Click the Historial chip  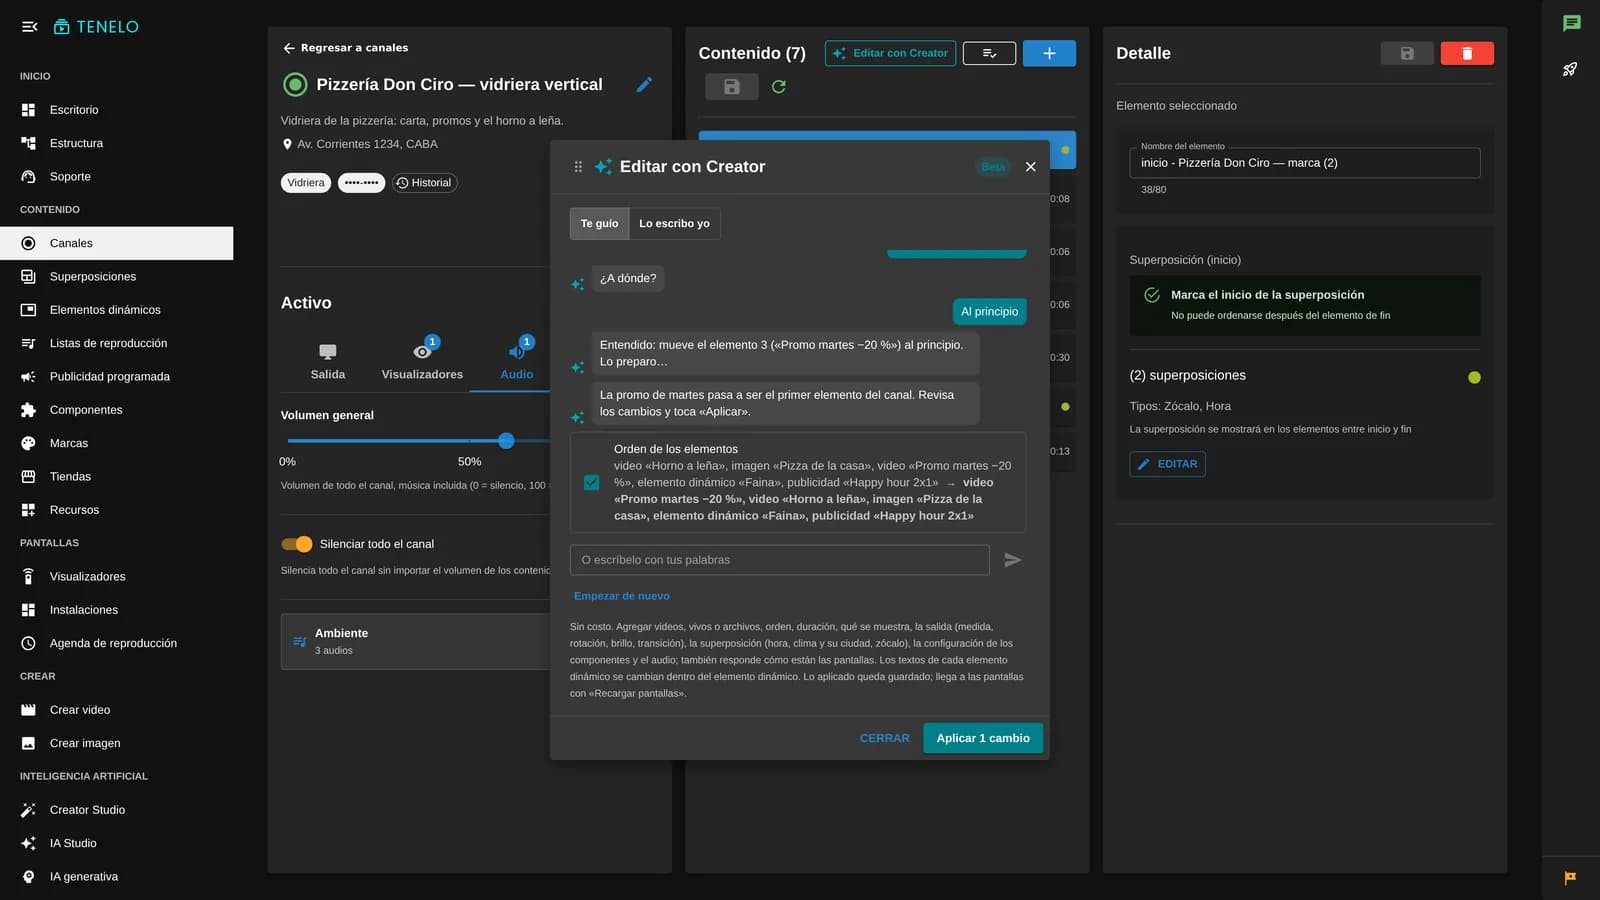pos(424,183)
